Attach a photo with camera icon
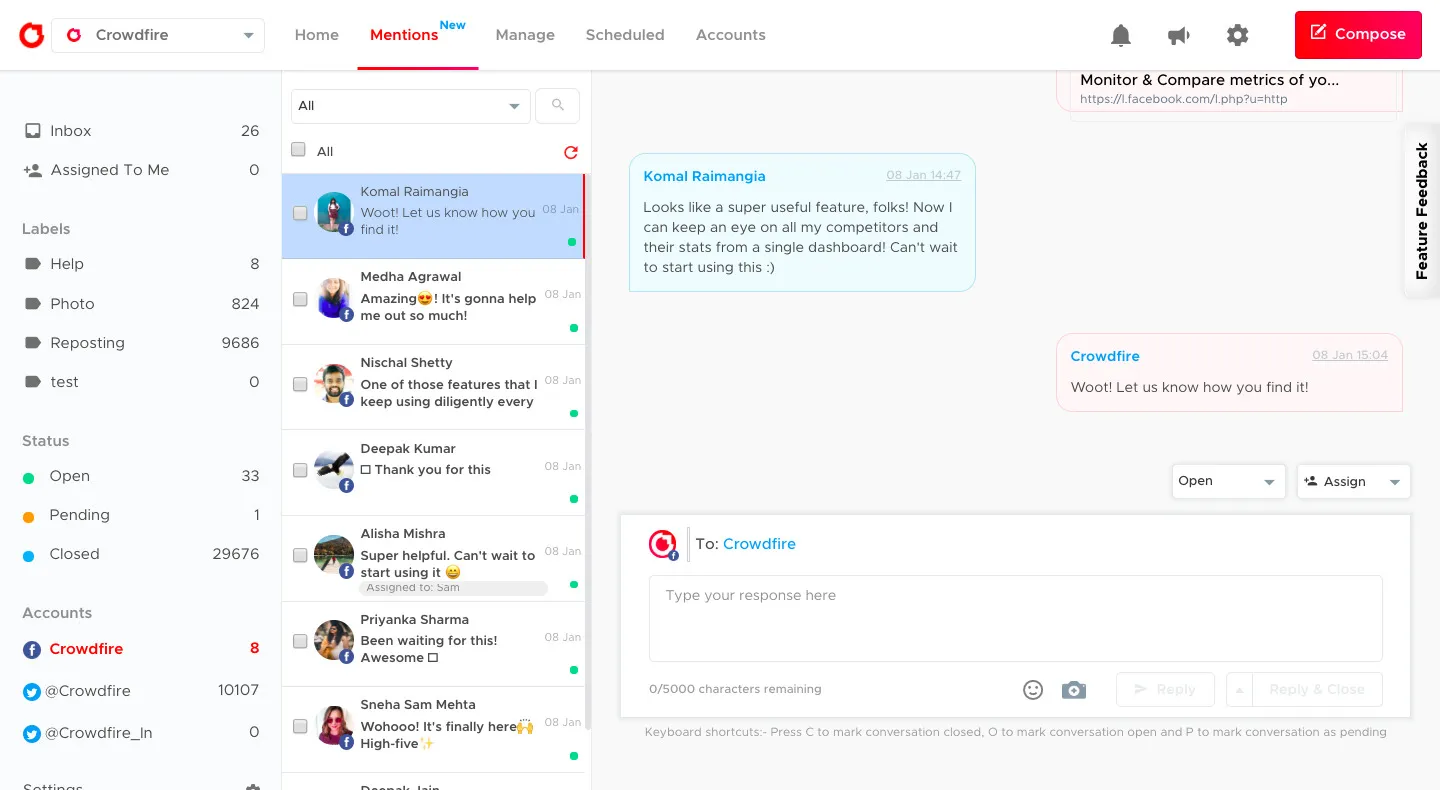This screenshot has width=1440, height=790. 1074,690
